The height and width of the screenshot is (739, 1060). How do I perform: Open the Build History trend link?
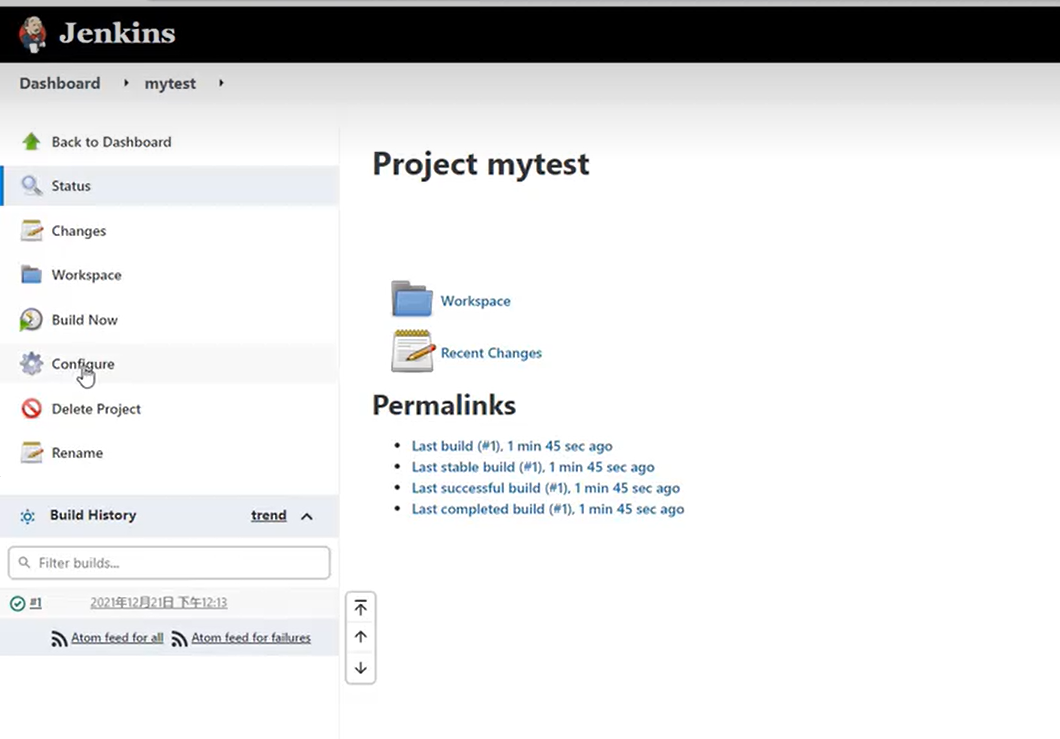(268, 516)
